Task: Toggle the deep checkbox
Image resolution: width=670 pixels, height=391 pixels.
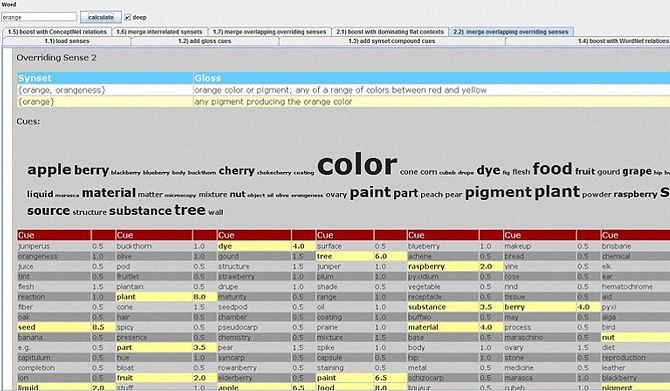Action: coord(127,18)
